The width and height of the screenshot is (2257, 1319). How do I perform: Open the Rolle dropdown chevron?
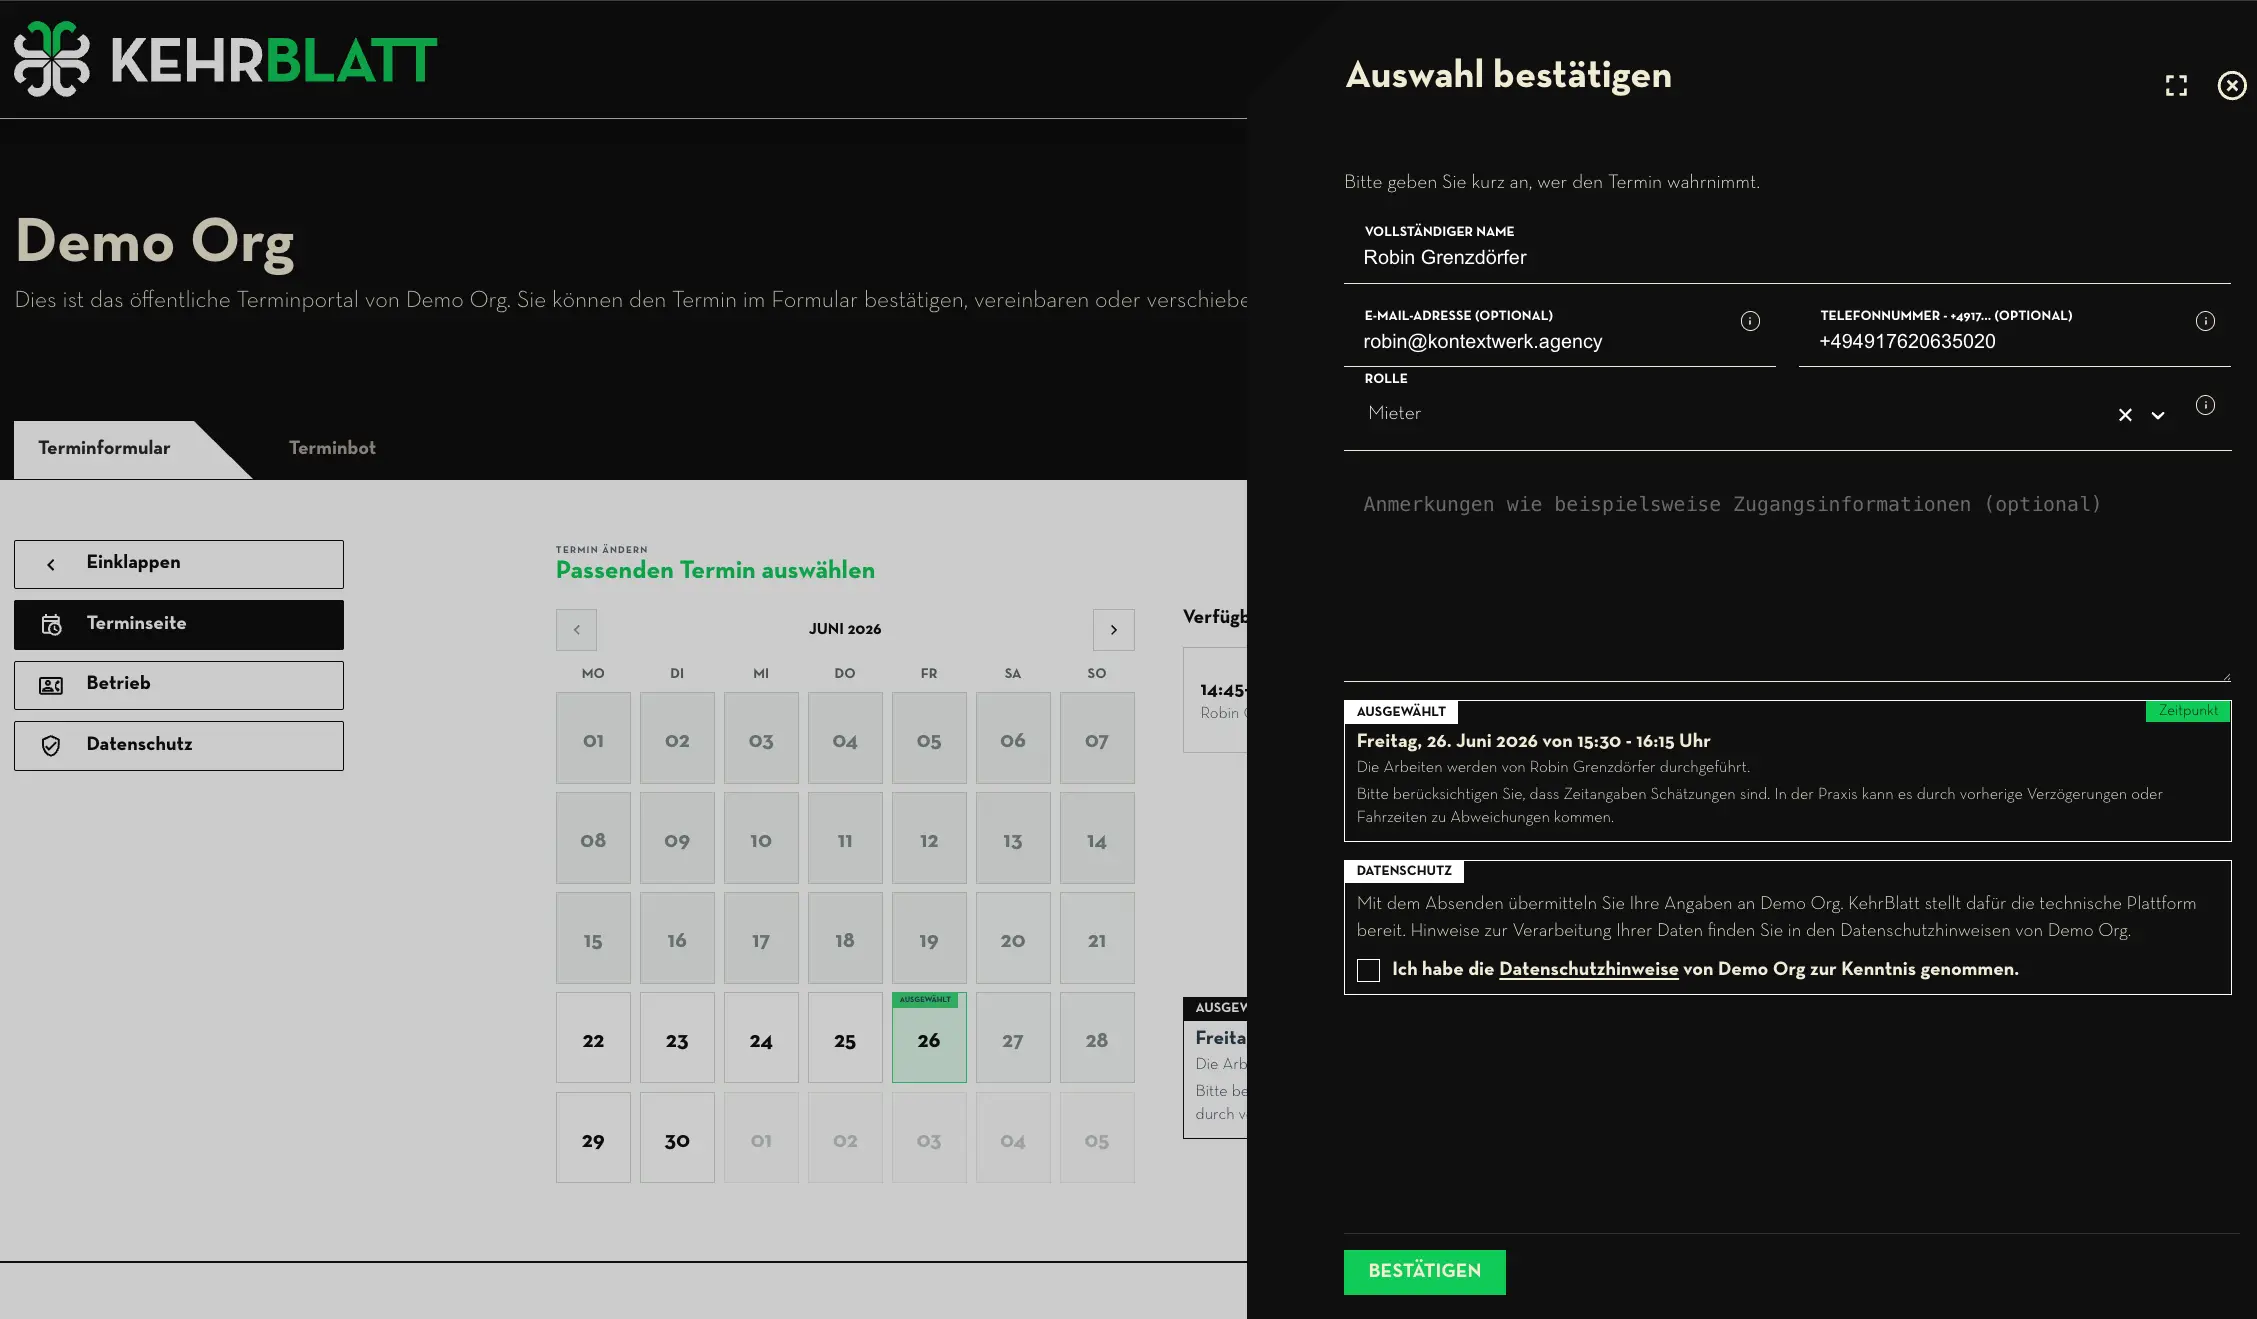point(2158,415)
